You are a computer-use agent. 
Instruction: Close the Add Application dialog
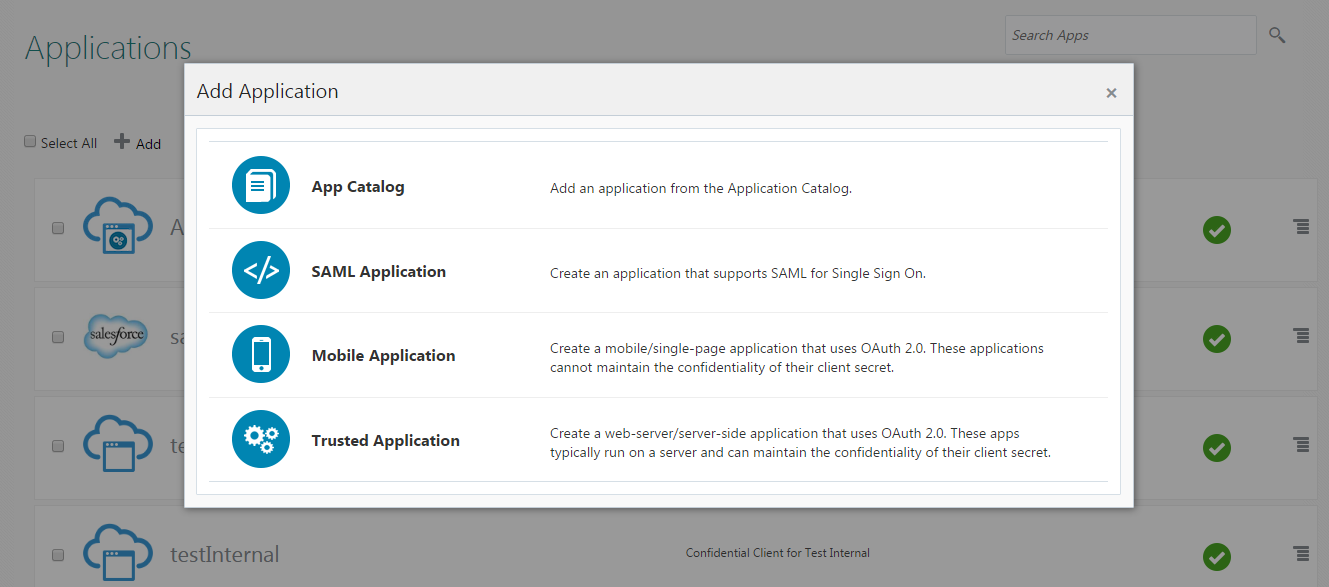coord(1111,92)
